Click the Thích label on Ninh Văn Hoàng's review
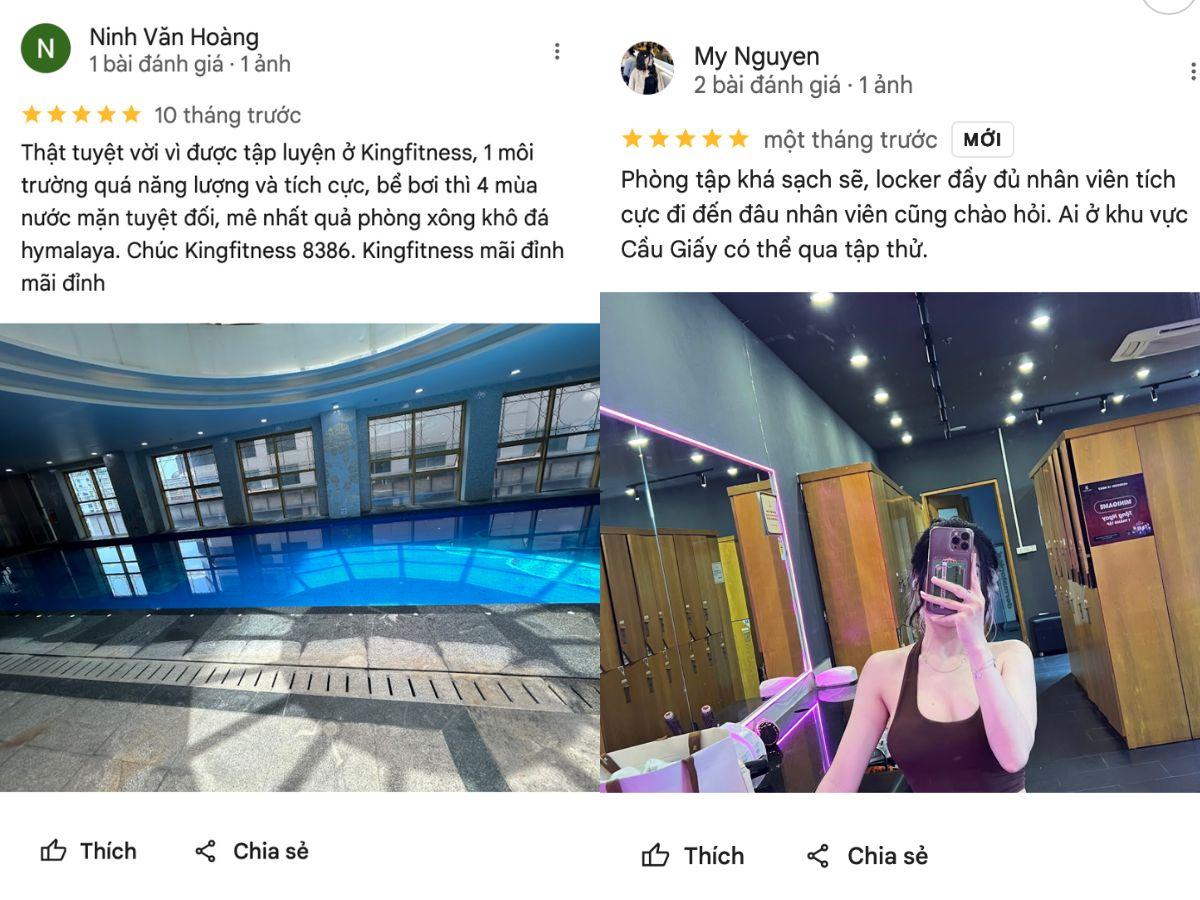This screenshot has height=900, width=1200. (x=108, y=851)
